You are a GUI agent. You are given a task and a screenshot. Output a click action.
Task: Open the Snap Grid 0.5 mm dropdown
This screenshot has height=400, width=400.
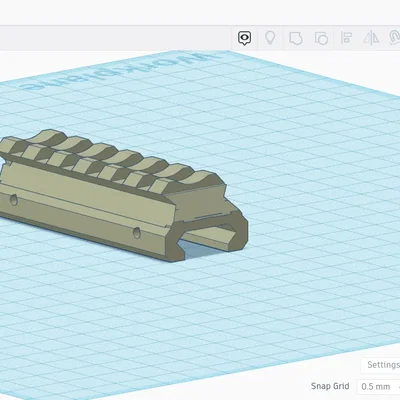point(378,387)
